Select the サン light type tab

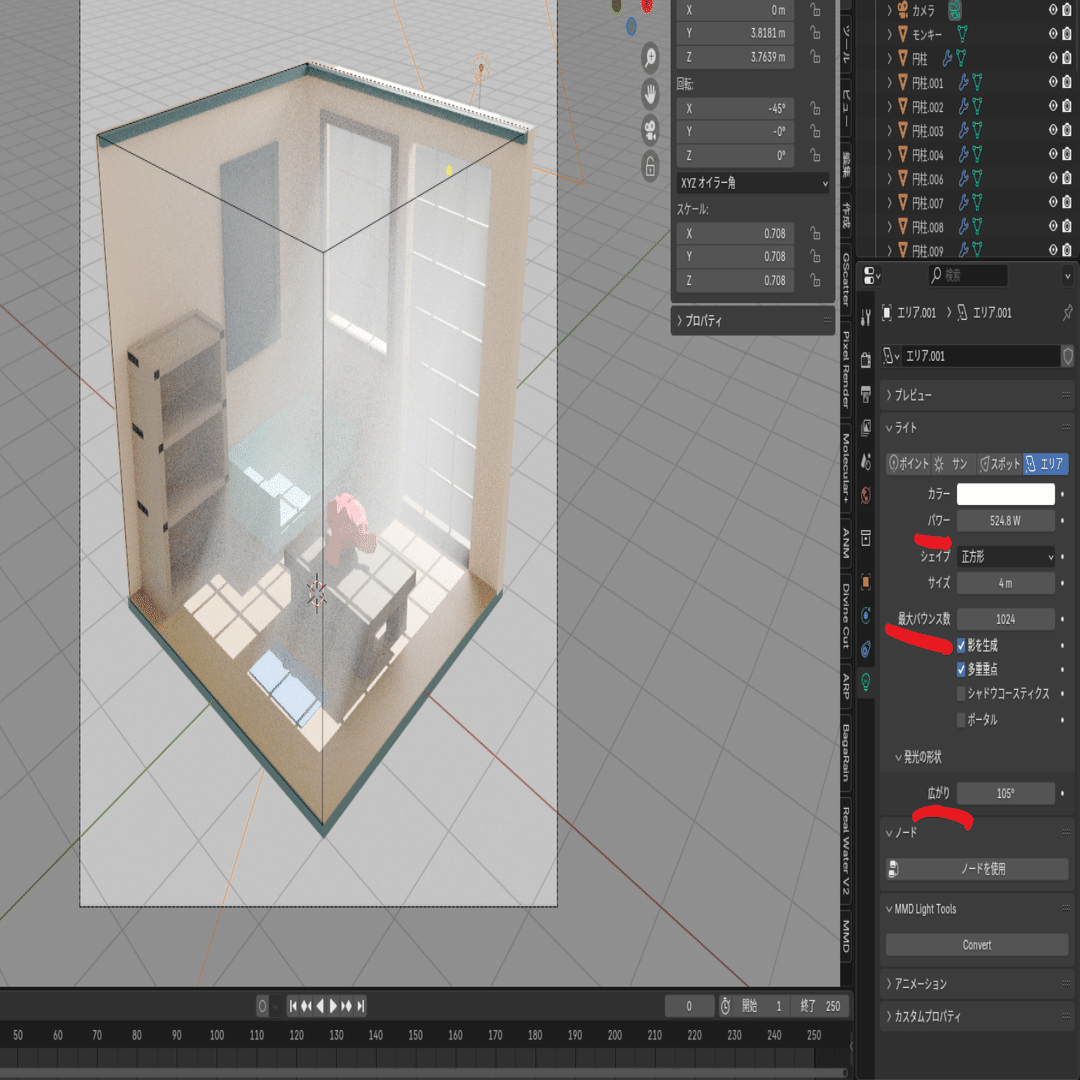click(x=953, y=464)
